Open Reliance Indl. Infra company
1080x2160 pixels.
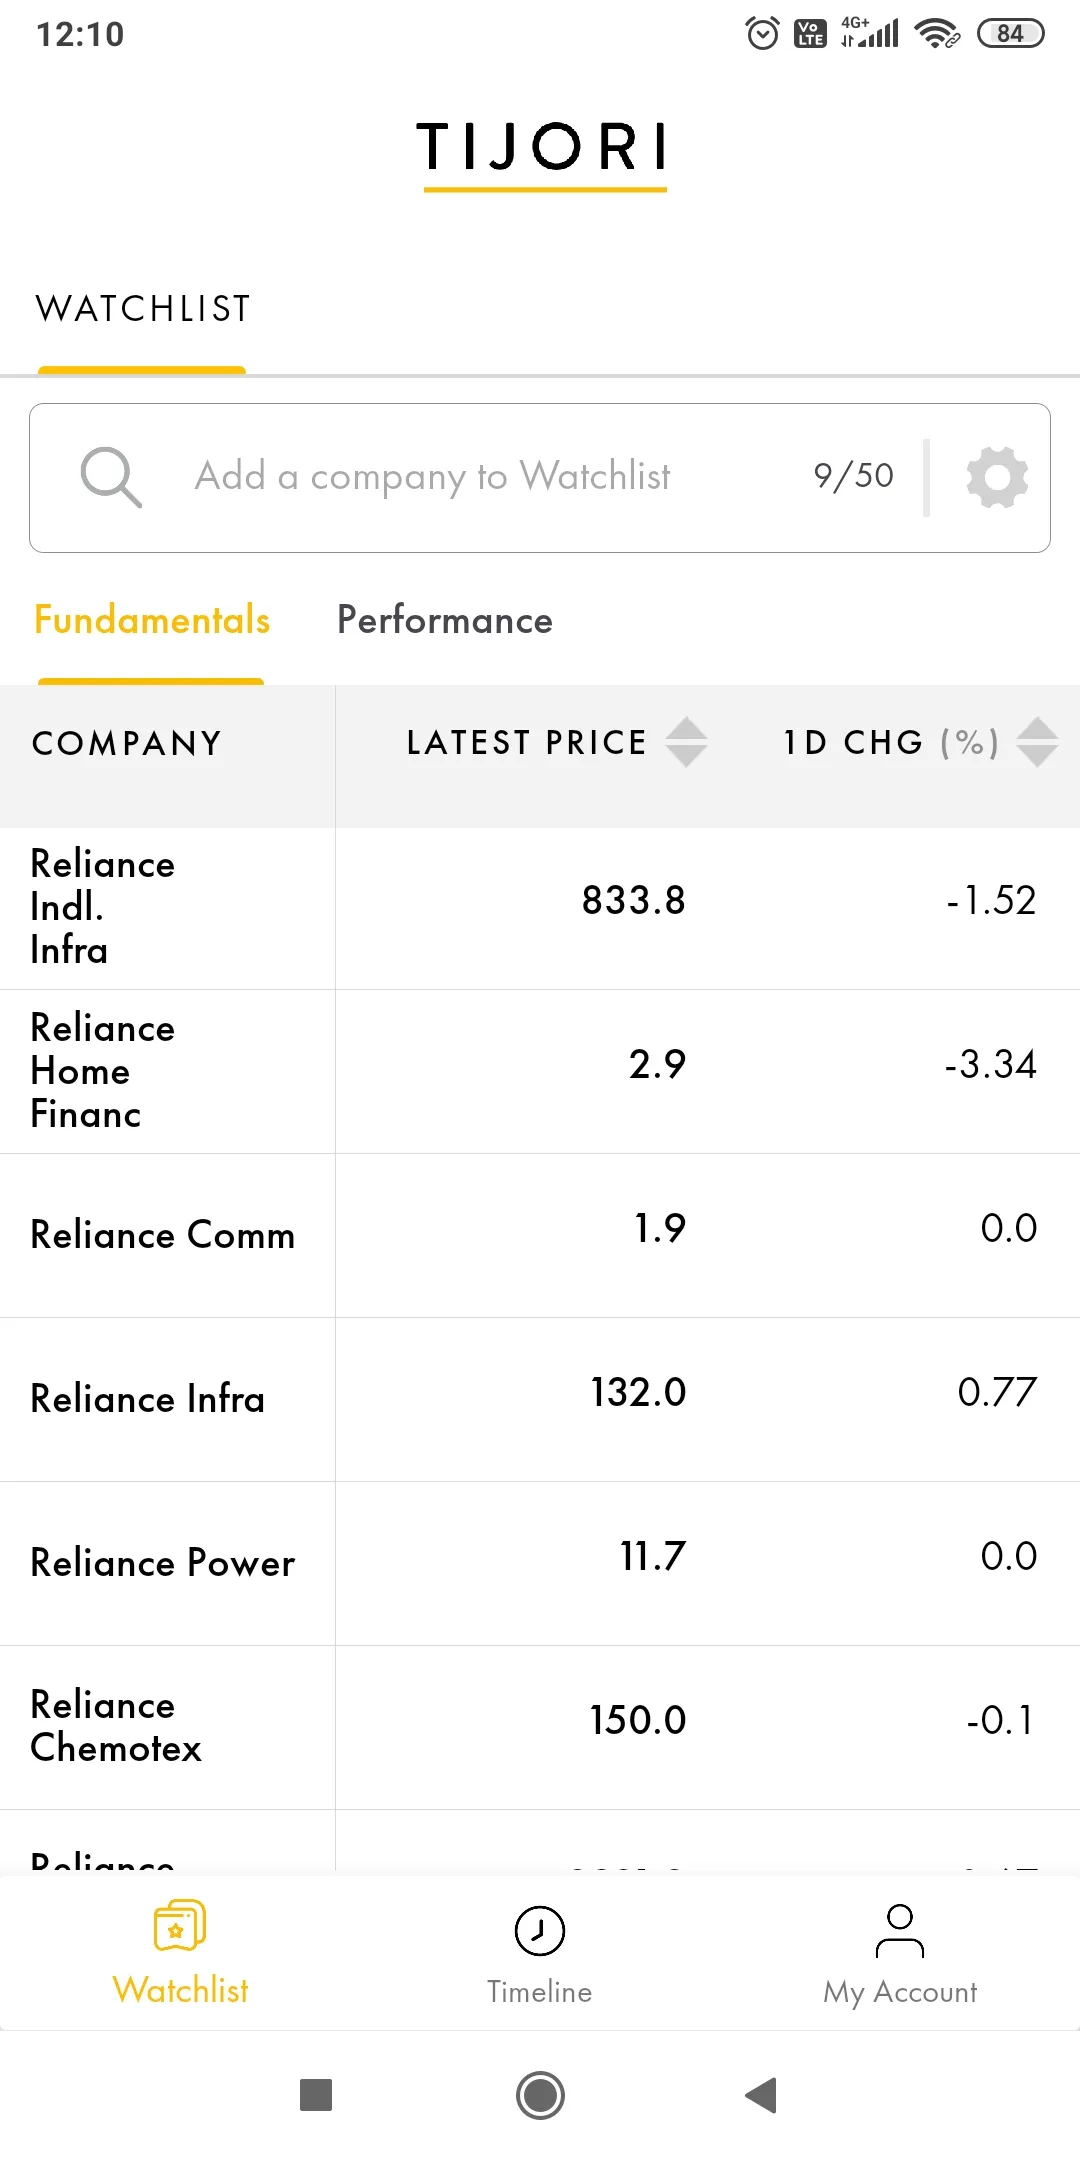click(x=103, y=907)
